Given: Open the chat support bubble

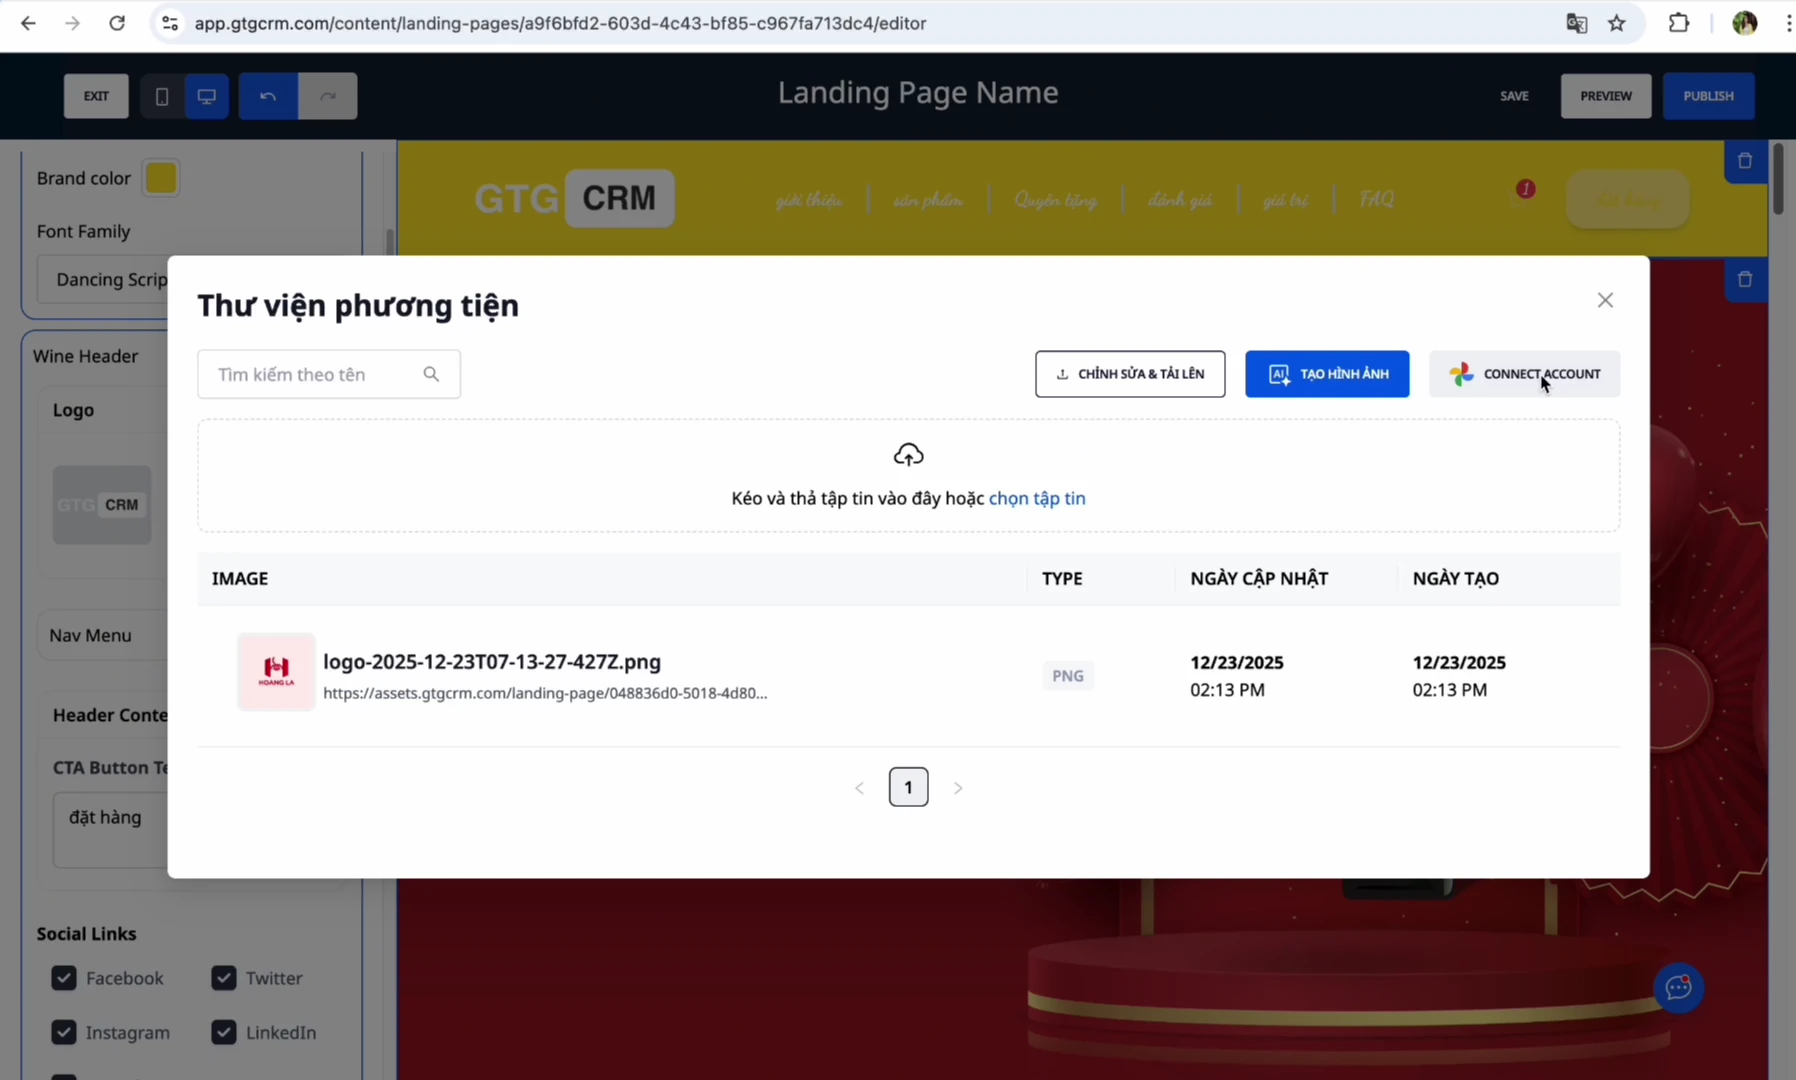Looking at the screenshot, I should click(x=1678, y=988).
